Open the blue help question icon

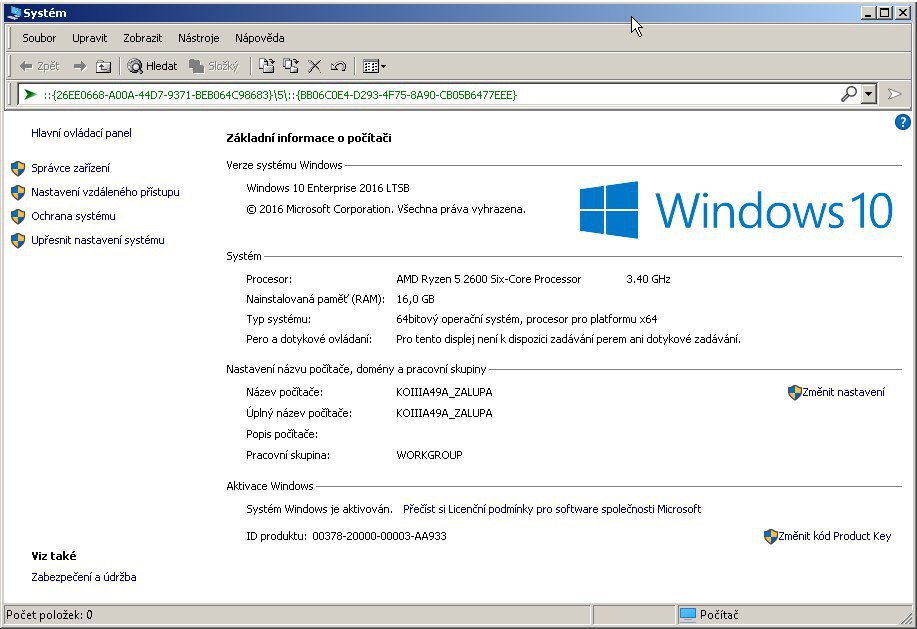tap(902, 122)
